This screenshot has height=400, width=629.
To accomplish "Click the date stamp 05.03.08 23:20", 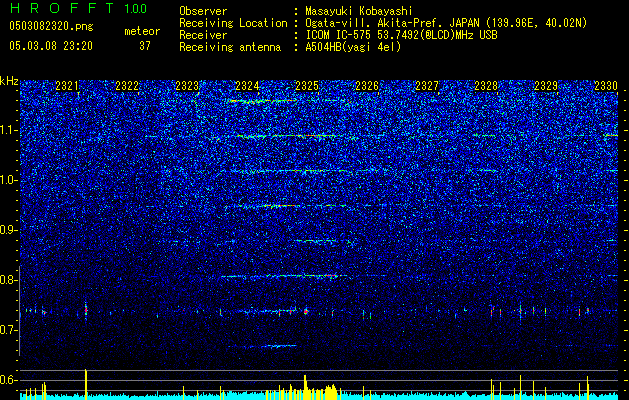I will click(51, 46).
